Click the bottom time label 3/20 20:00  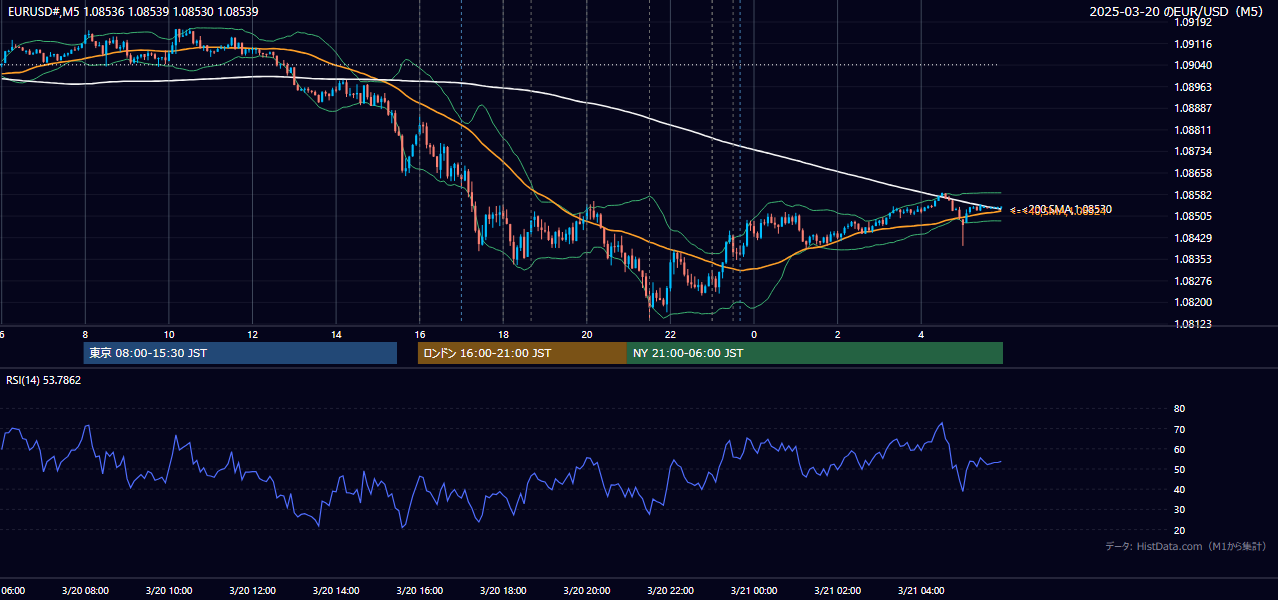click(586, 591)
